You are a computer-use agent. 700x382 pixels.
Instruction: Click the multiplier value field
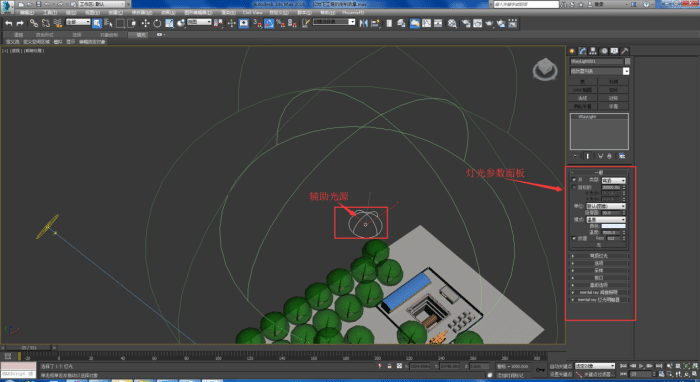(611, 213)
